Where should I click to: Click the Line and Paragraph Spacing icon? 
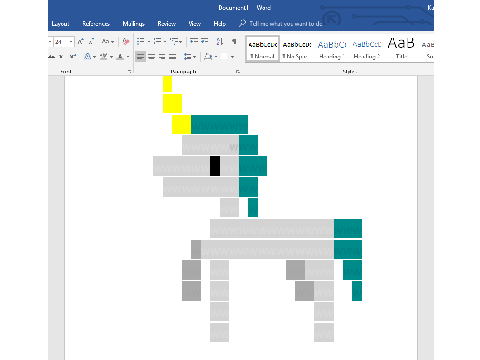187,57
